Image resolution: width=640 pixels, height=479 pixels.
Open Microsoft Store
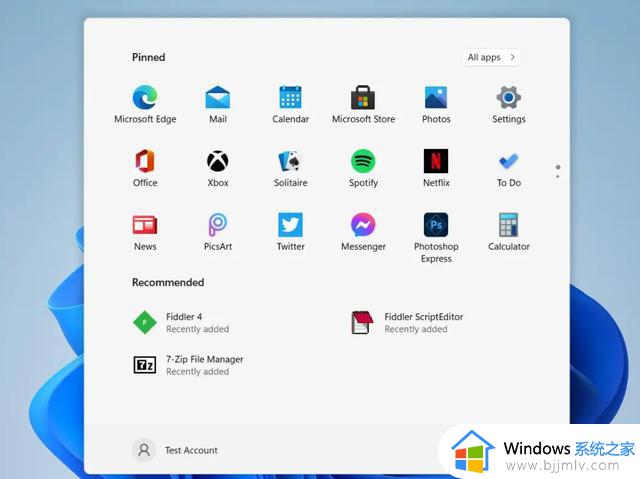coord(363,104)
